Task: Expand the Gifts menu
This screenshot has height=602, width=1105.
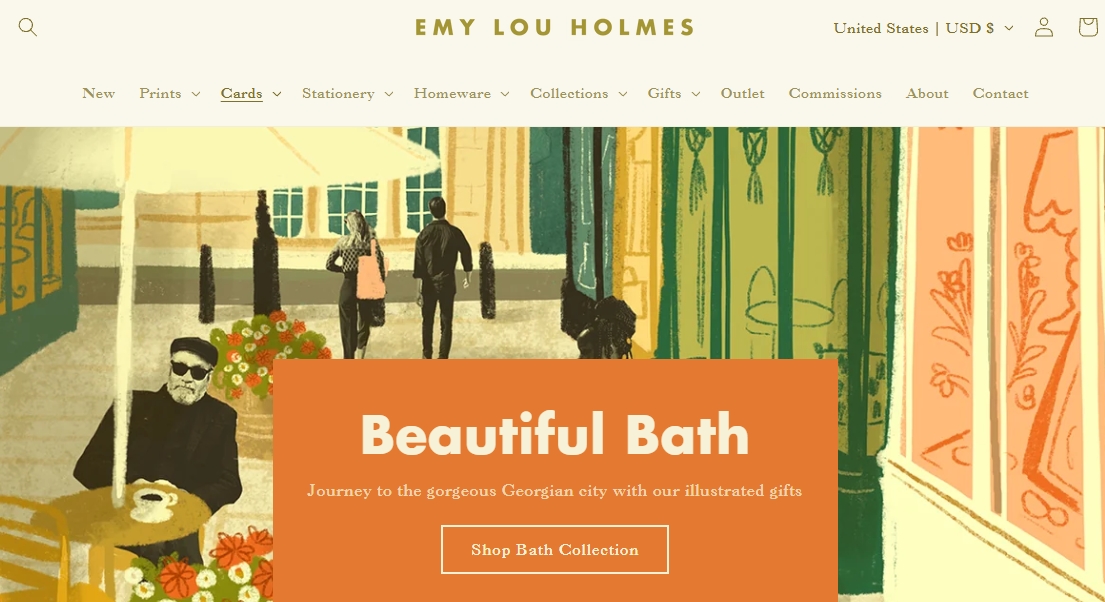Action: click(673, 94)
